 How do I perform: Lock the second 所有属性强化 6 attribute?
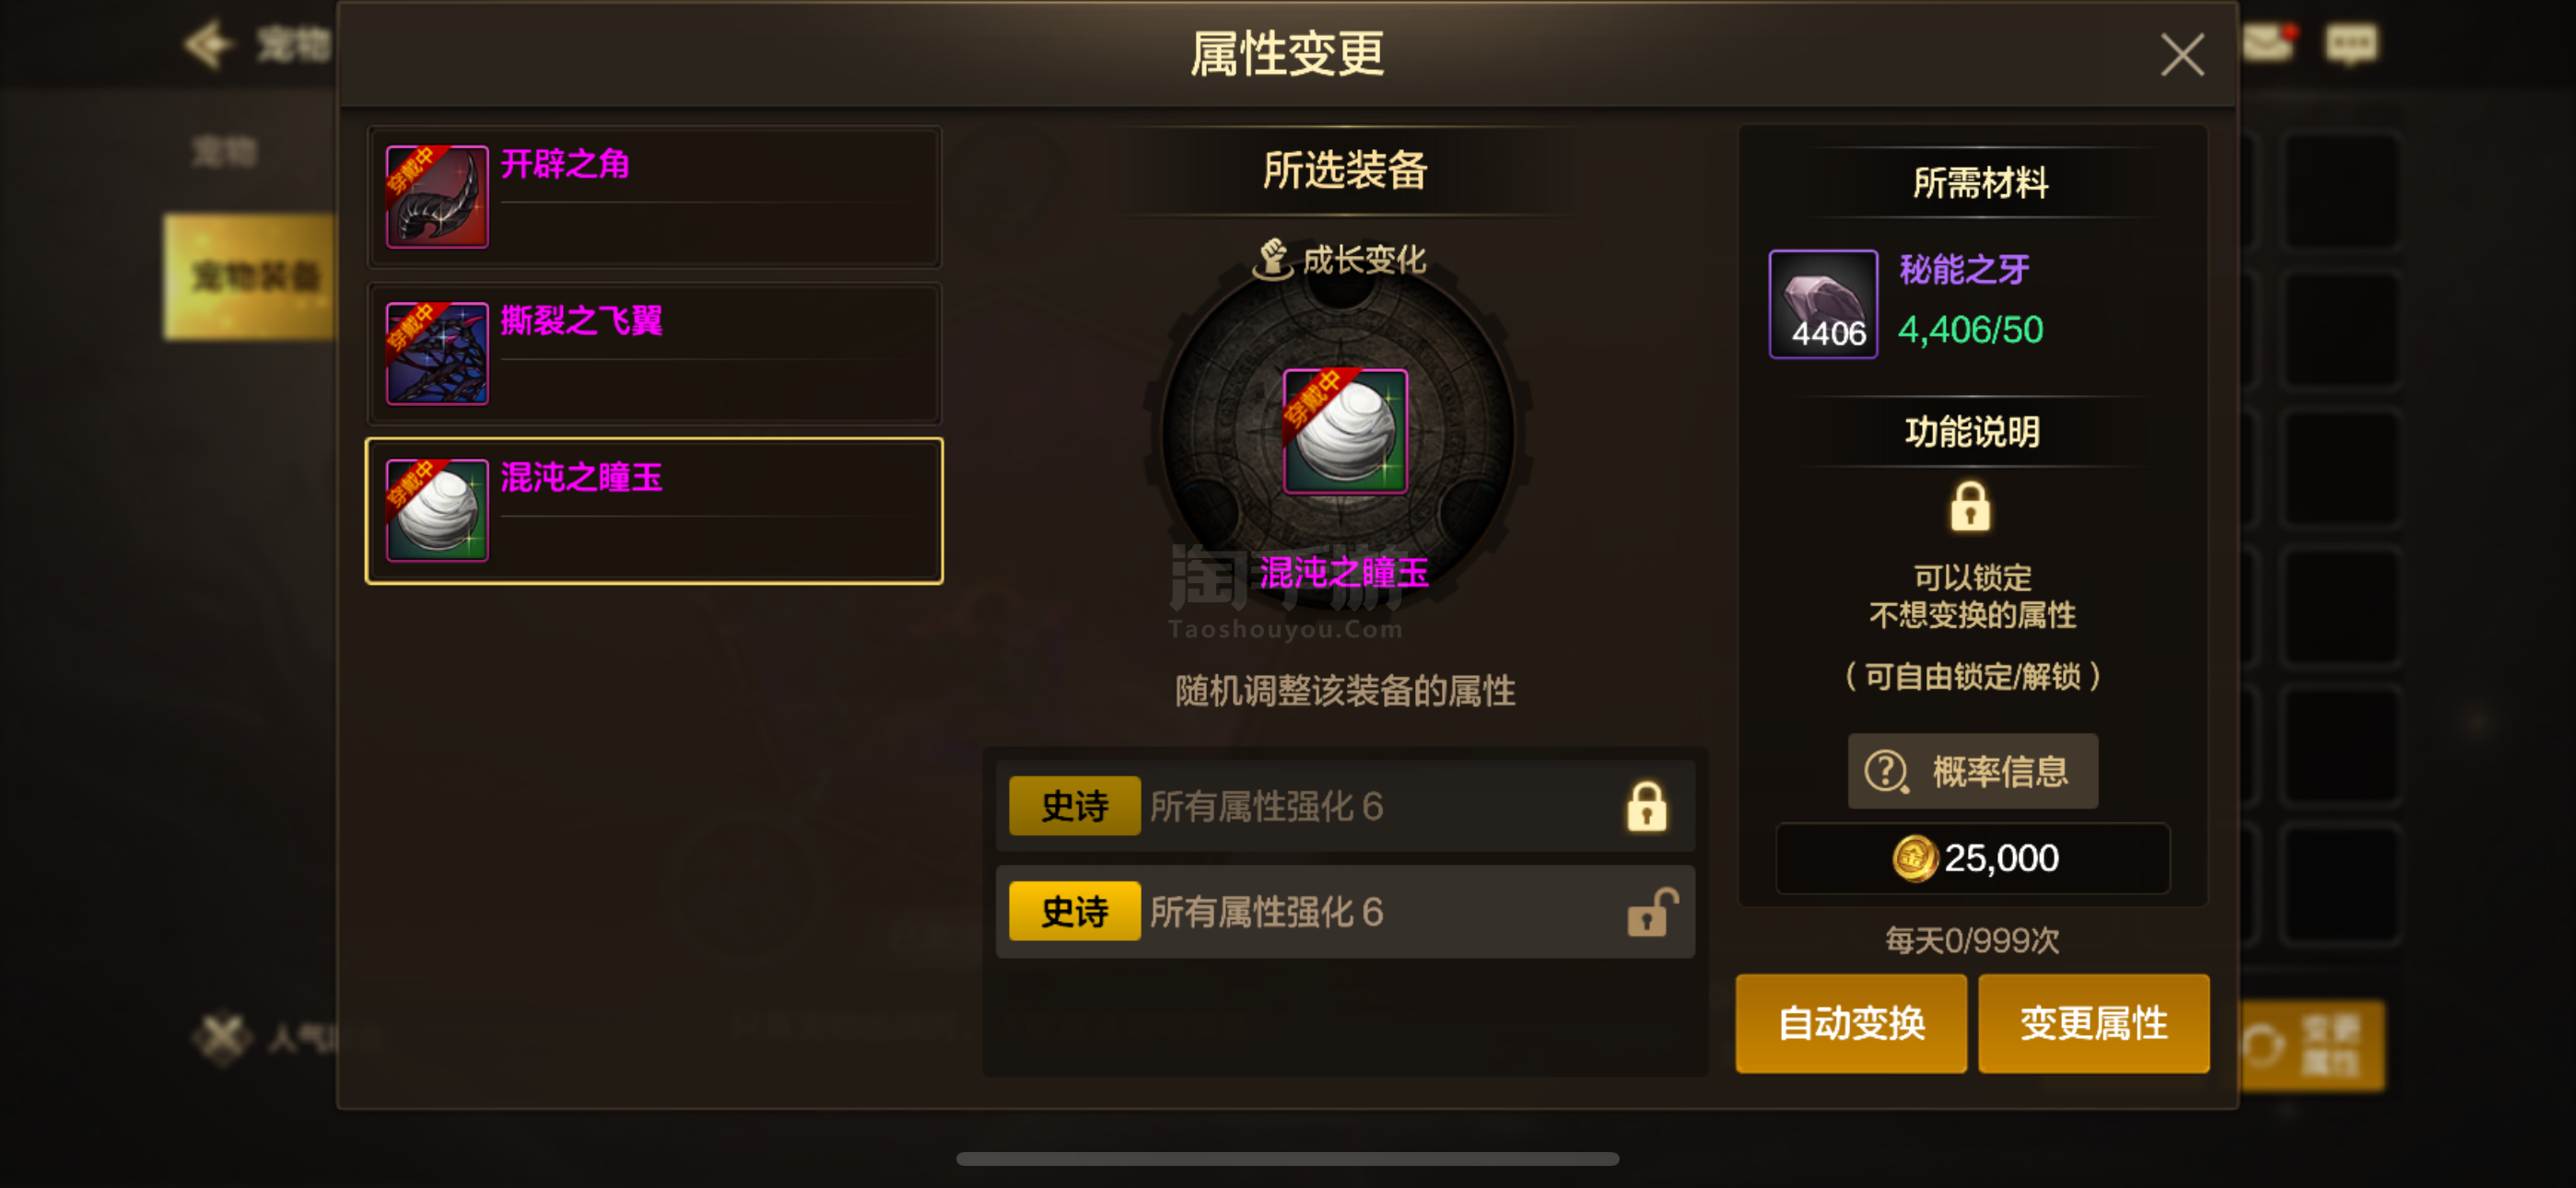[x=1651, y=912]
